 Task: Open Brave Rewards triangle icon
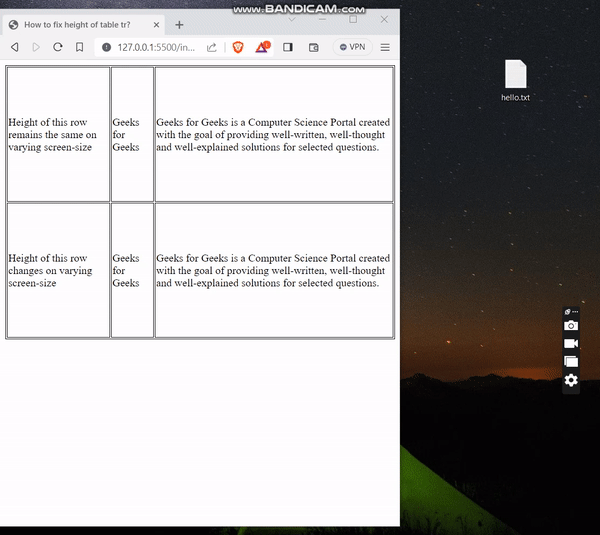tap(262, 47)
